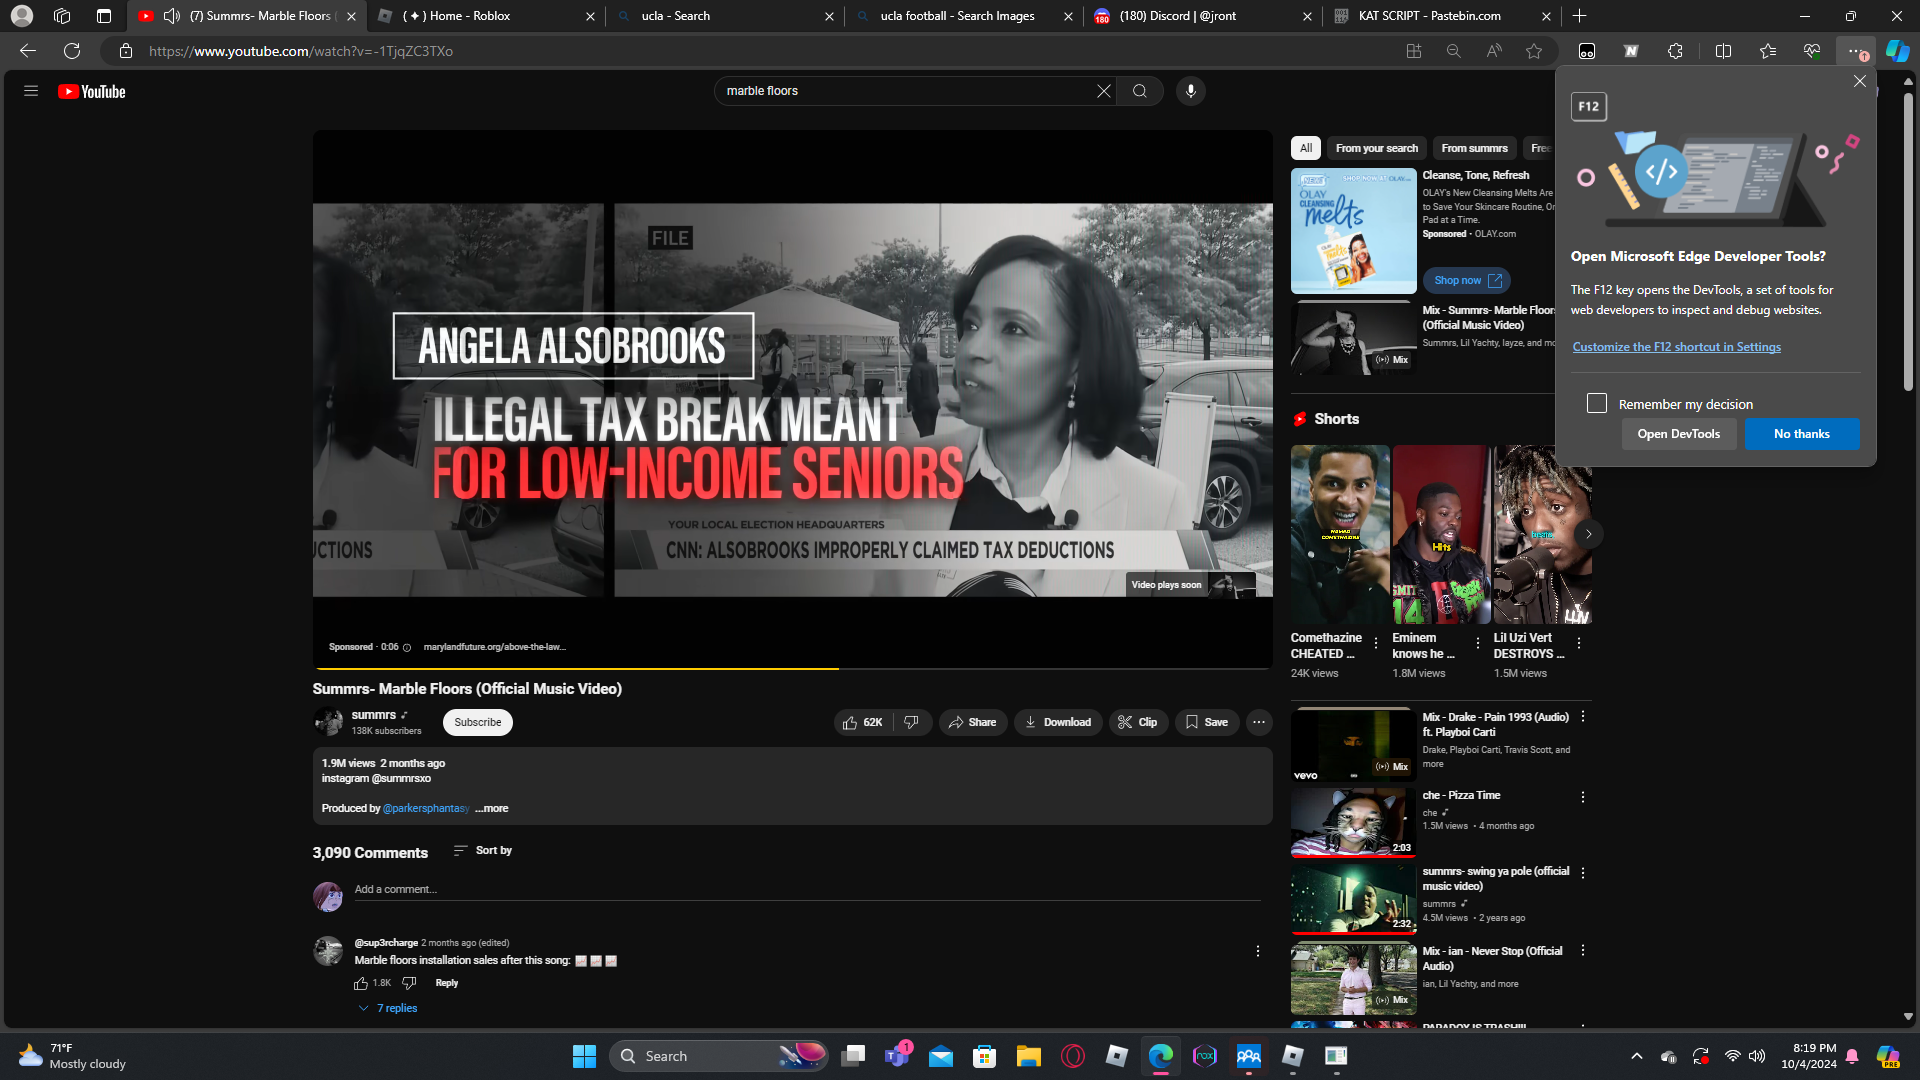This screenshot has width=1920, height=1080.
Task: Open more actions menu under the video
Action: coord(1259,722)
